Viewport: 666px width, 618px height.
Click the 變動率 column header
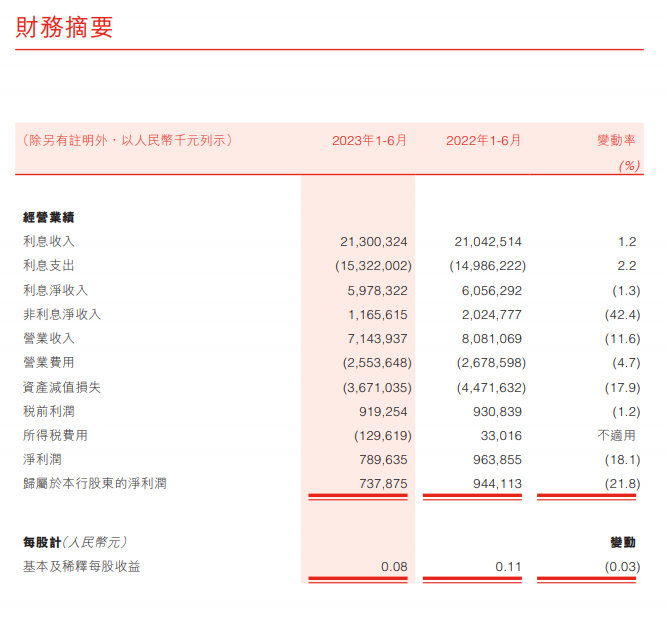(616, 140)
